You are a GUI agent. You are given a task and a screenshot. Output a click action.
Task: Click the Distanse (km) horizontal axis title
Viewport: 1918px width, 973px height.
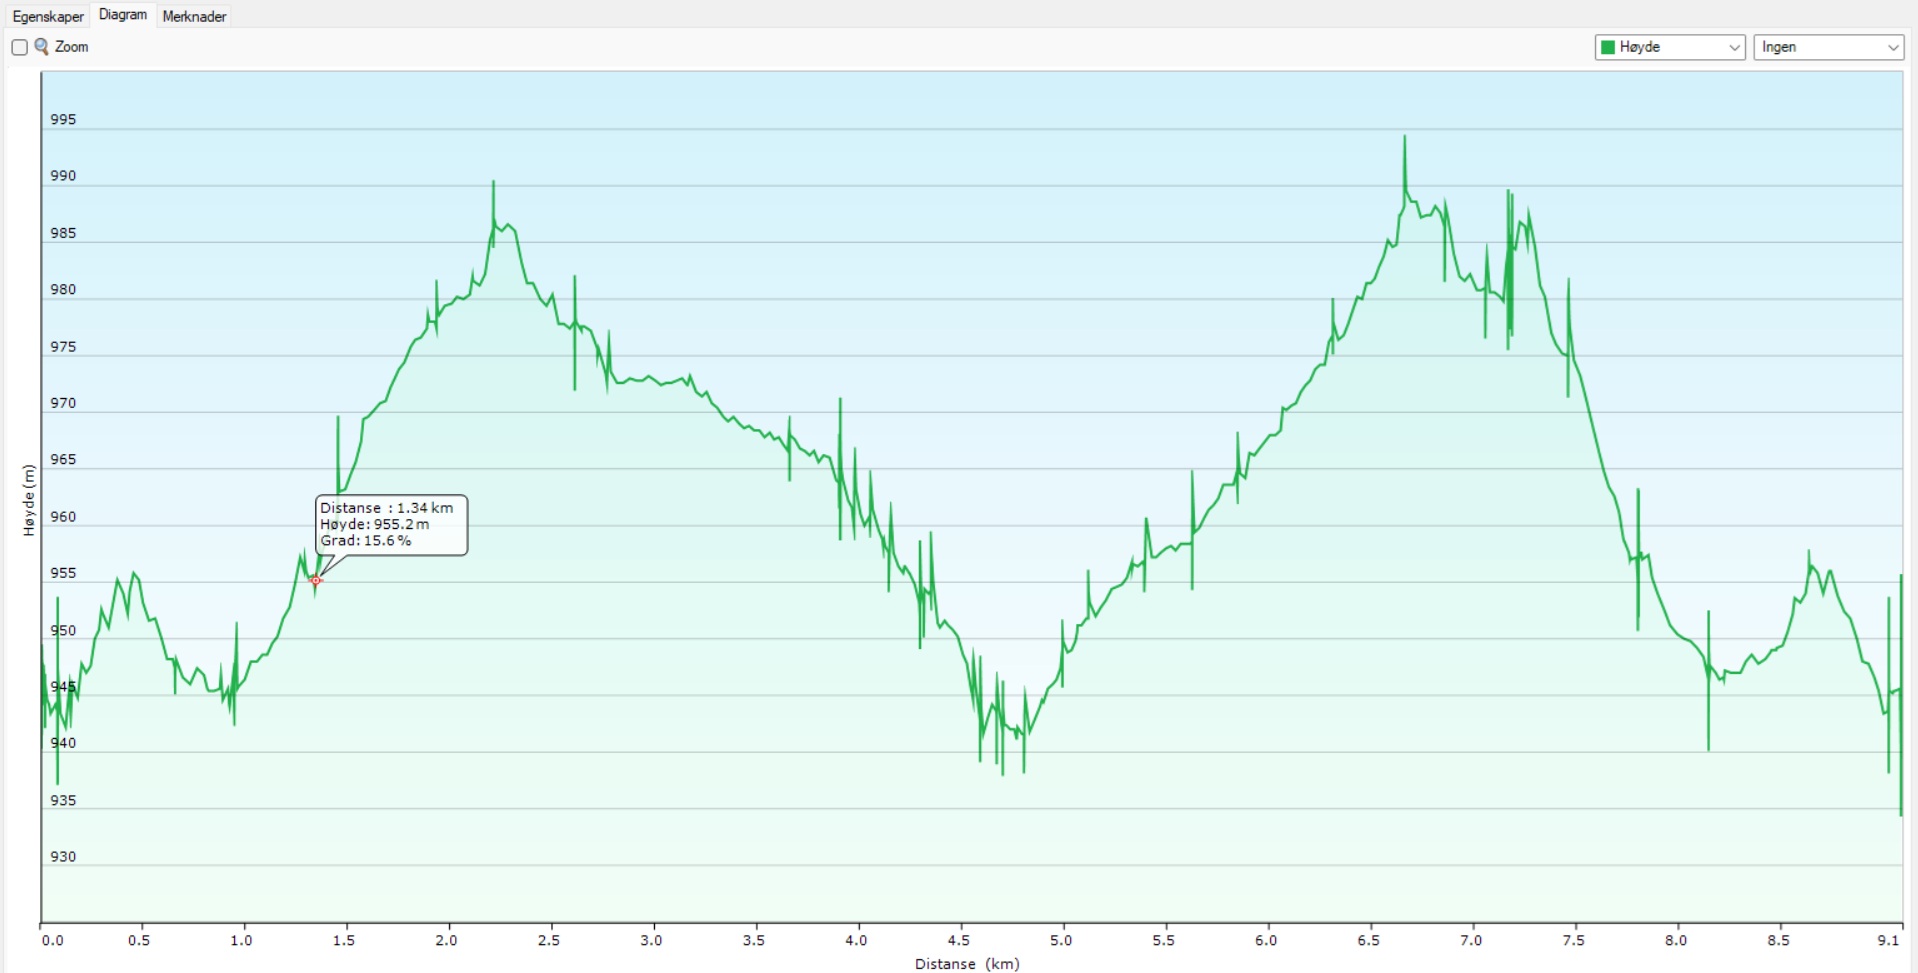pos(966,963)
